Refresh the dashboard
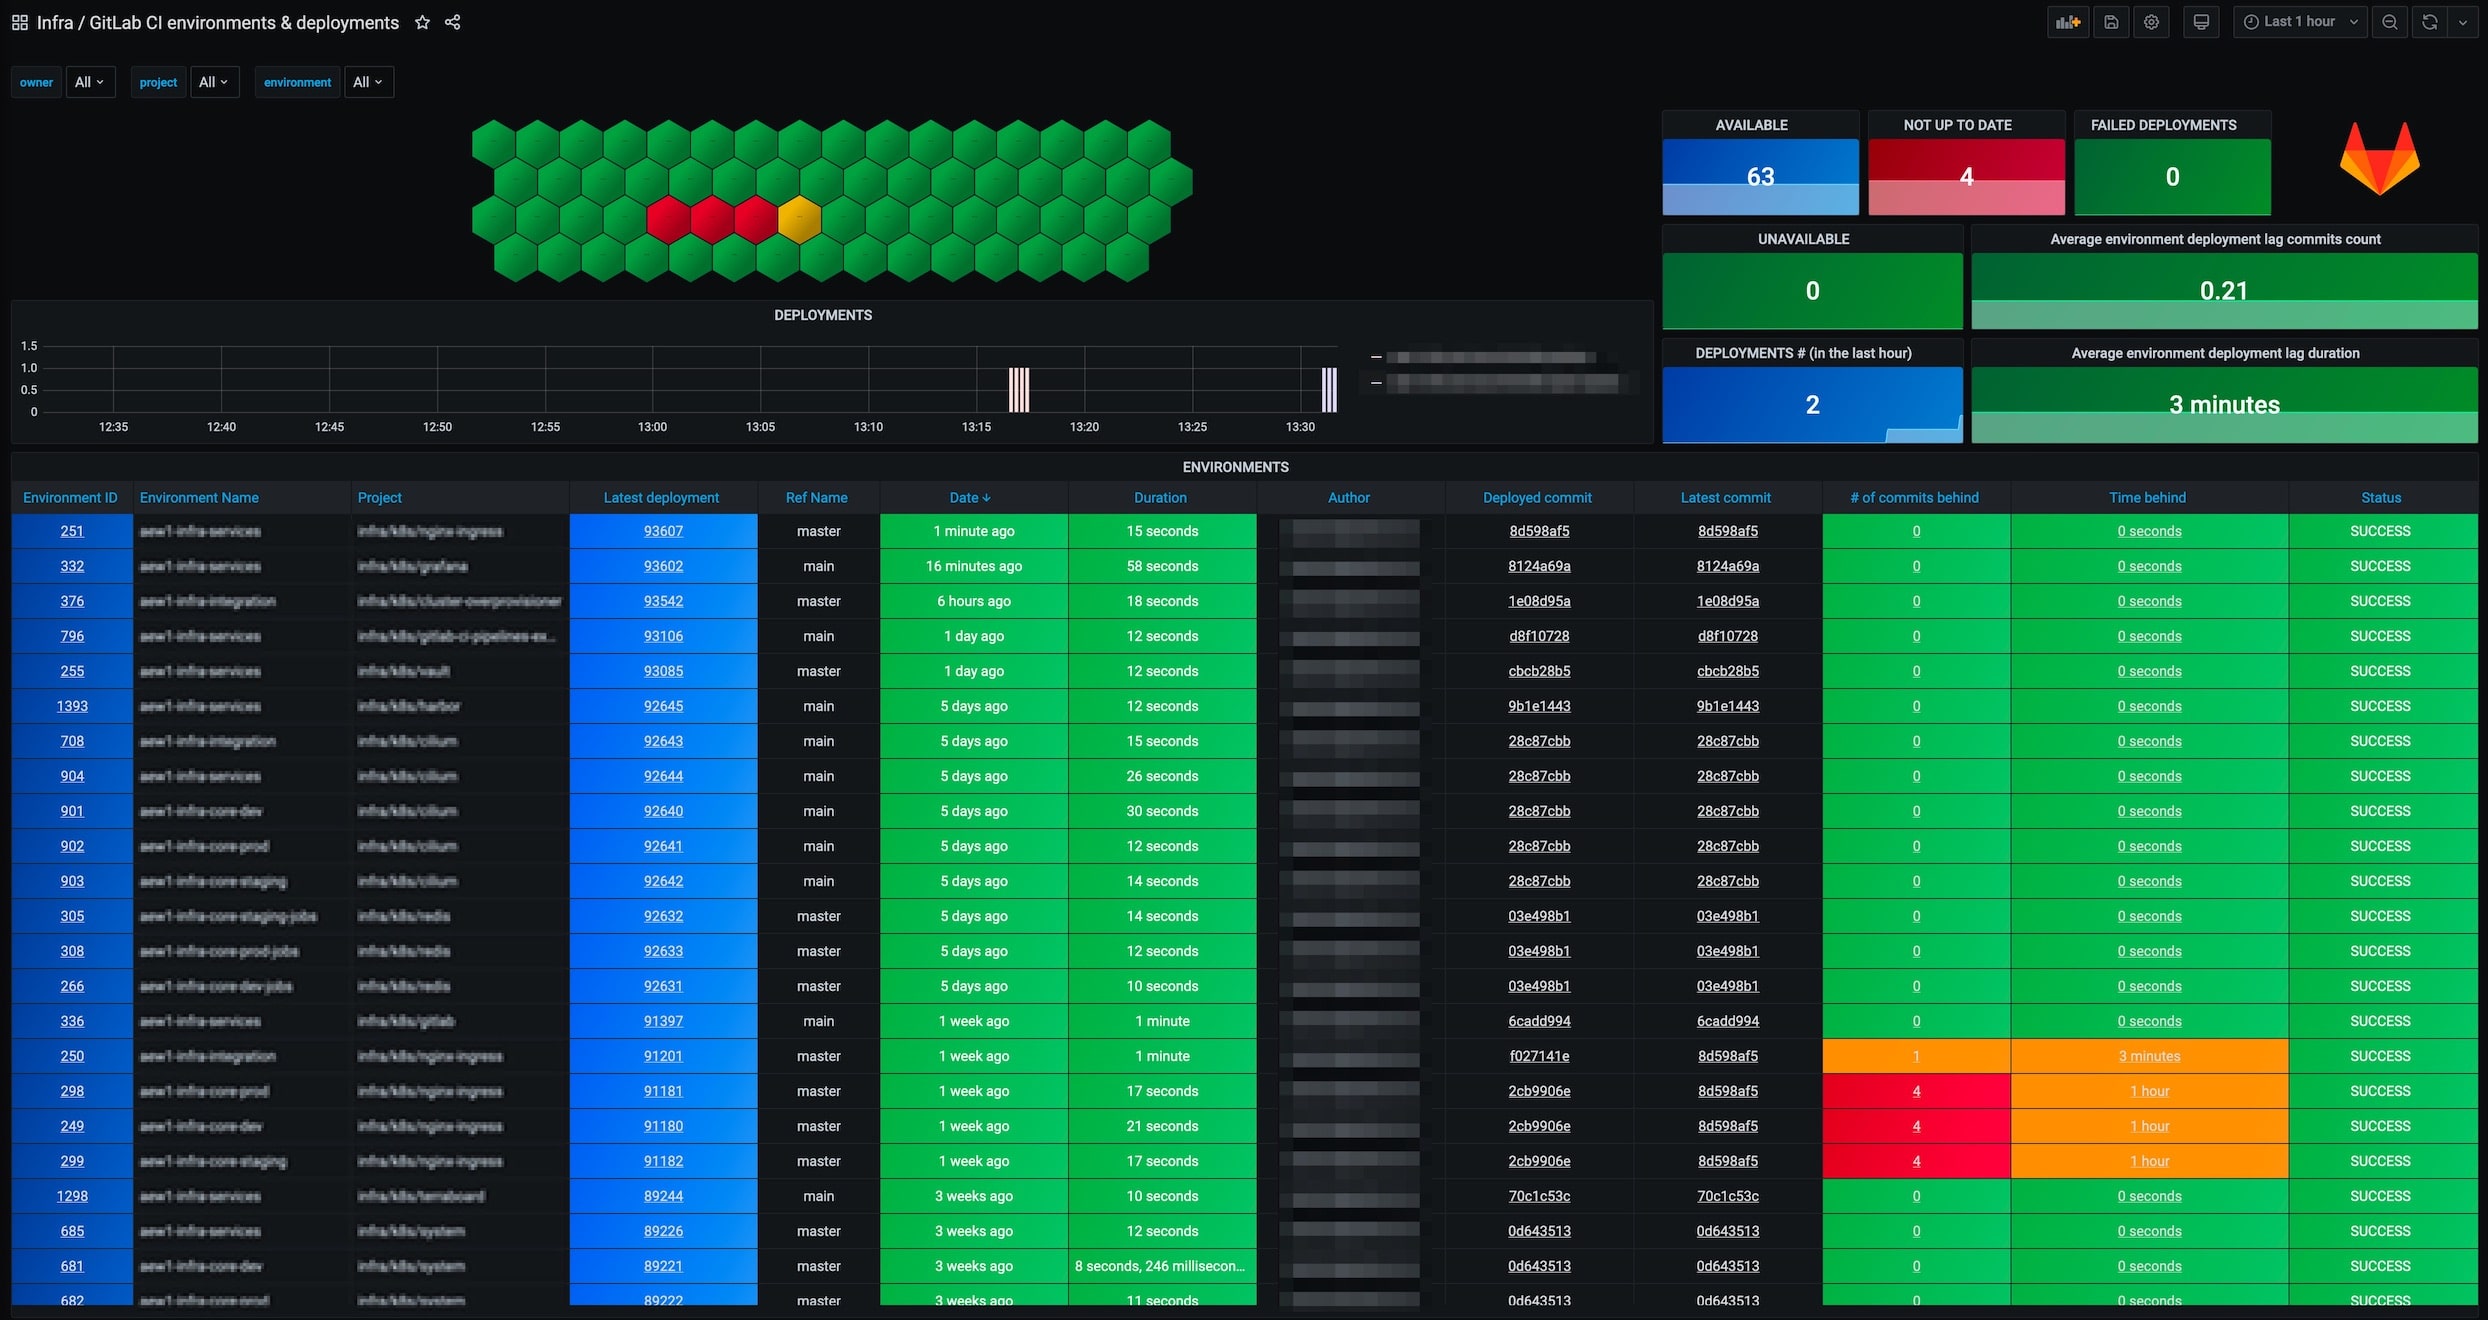 coord(2430,22)
